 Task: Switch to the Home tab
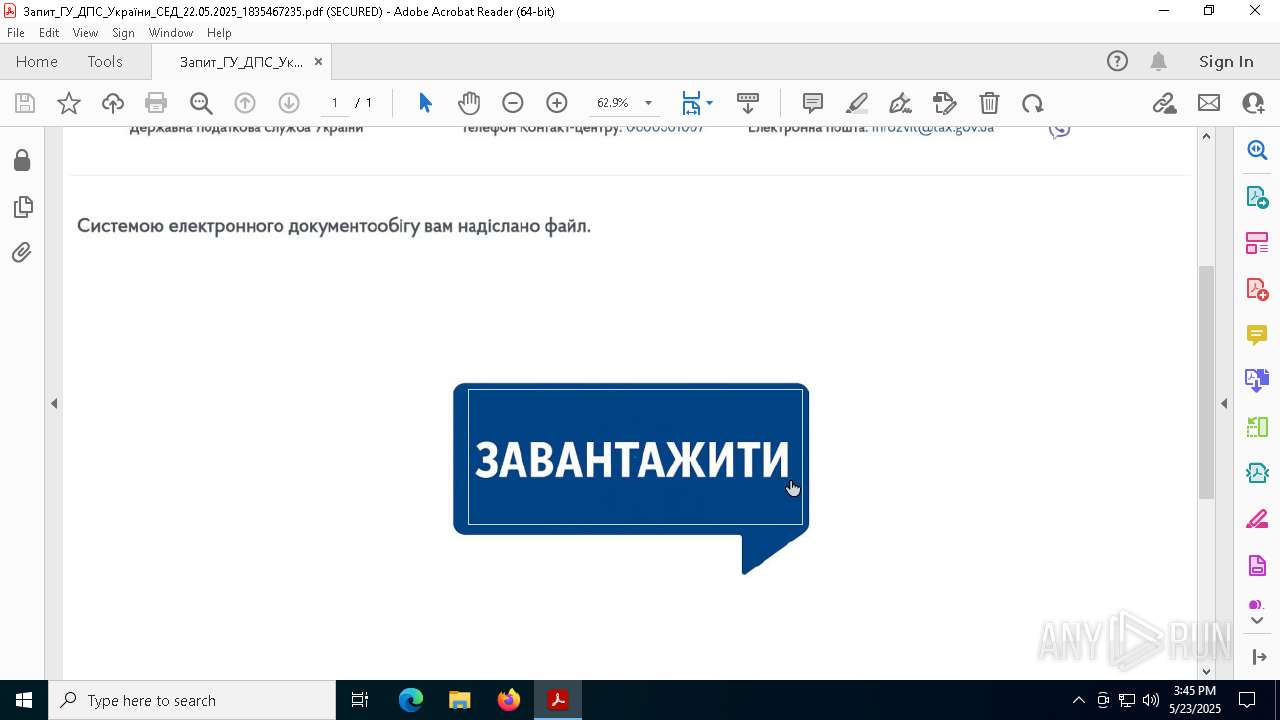[x=37, y=61]
